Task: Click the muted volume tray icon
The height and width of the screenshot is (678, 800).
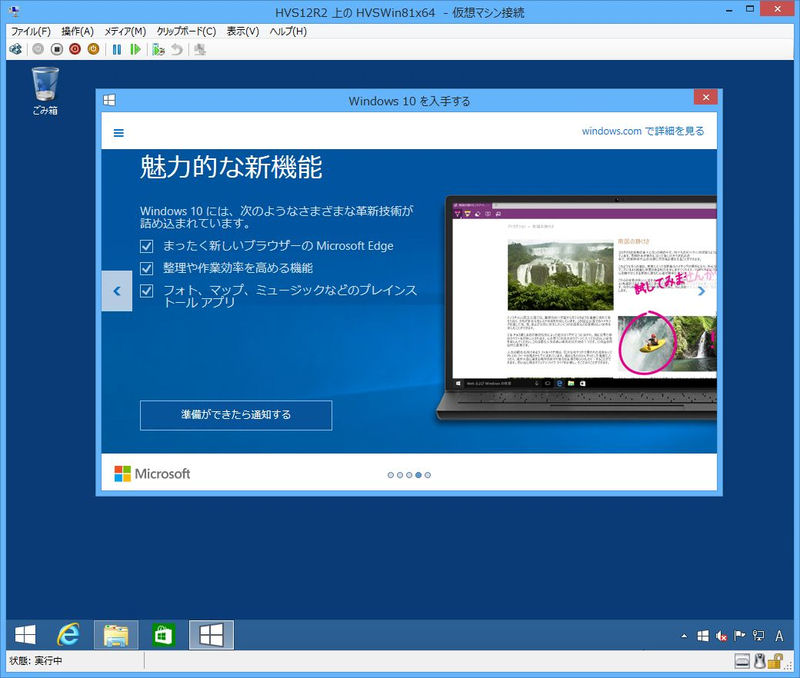Action: pos(721,636)
